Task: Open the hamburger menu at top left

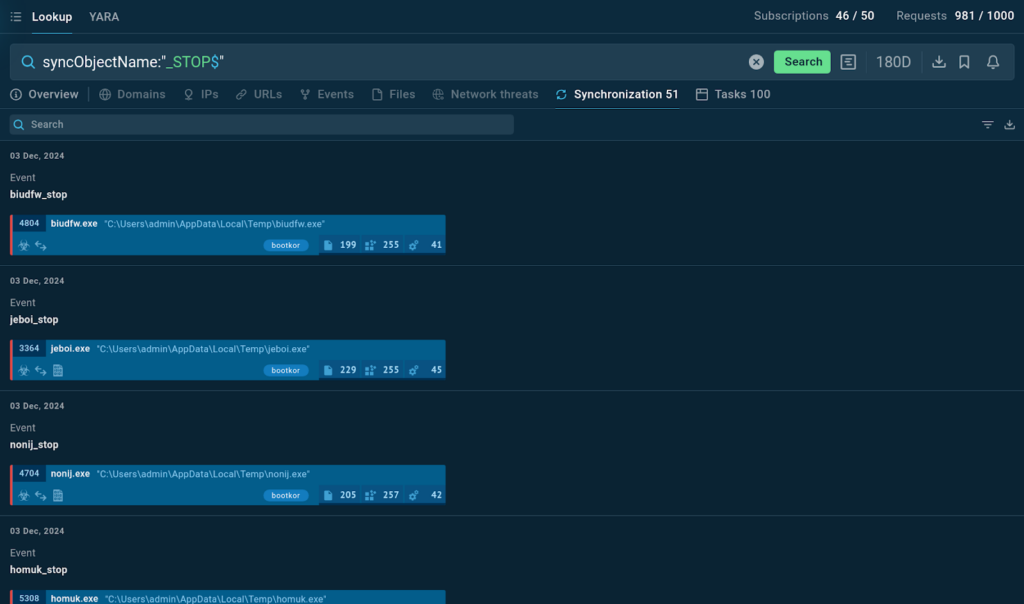Action: pos(16,17)
